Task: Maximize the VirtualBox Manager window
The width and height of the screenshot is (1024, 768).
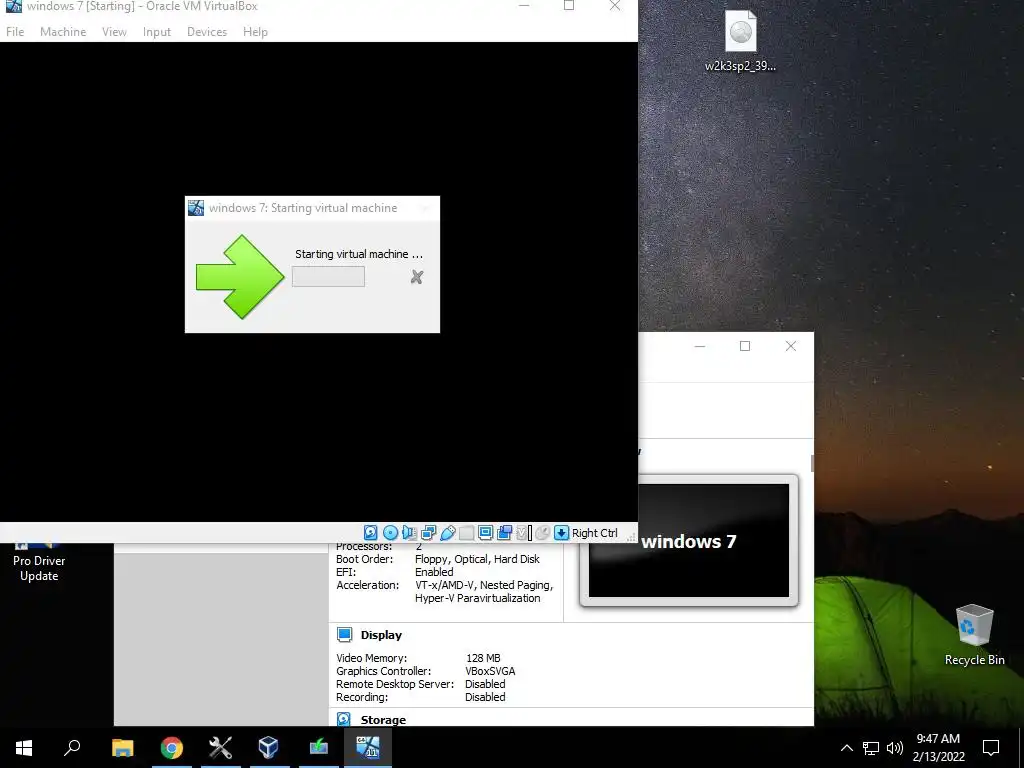Action: 744,346
